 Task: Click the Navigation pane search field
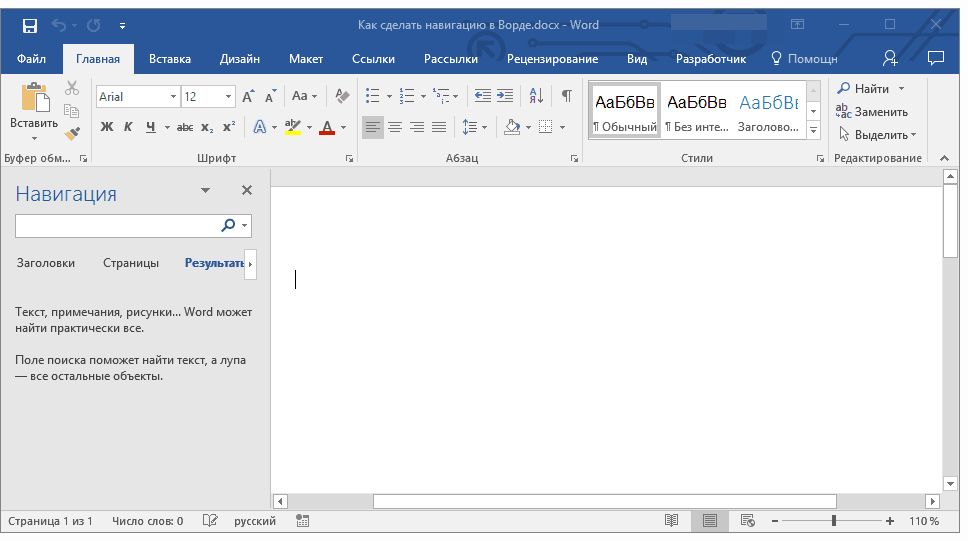pyautogui.click(x=118, y=226)
